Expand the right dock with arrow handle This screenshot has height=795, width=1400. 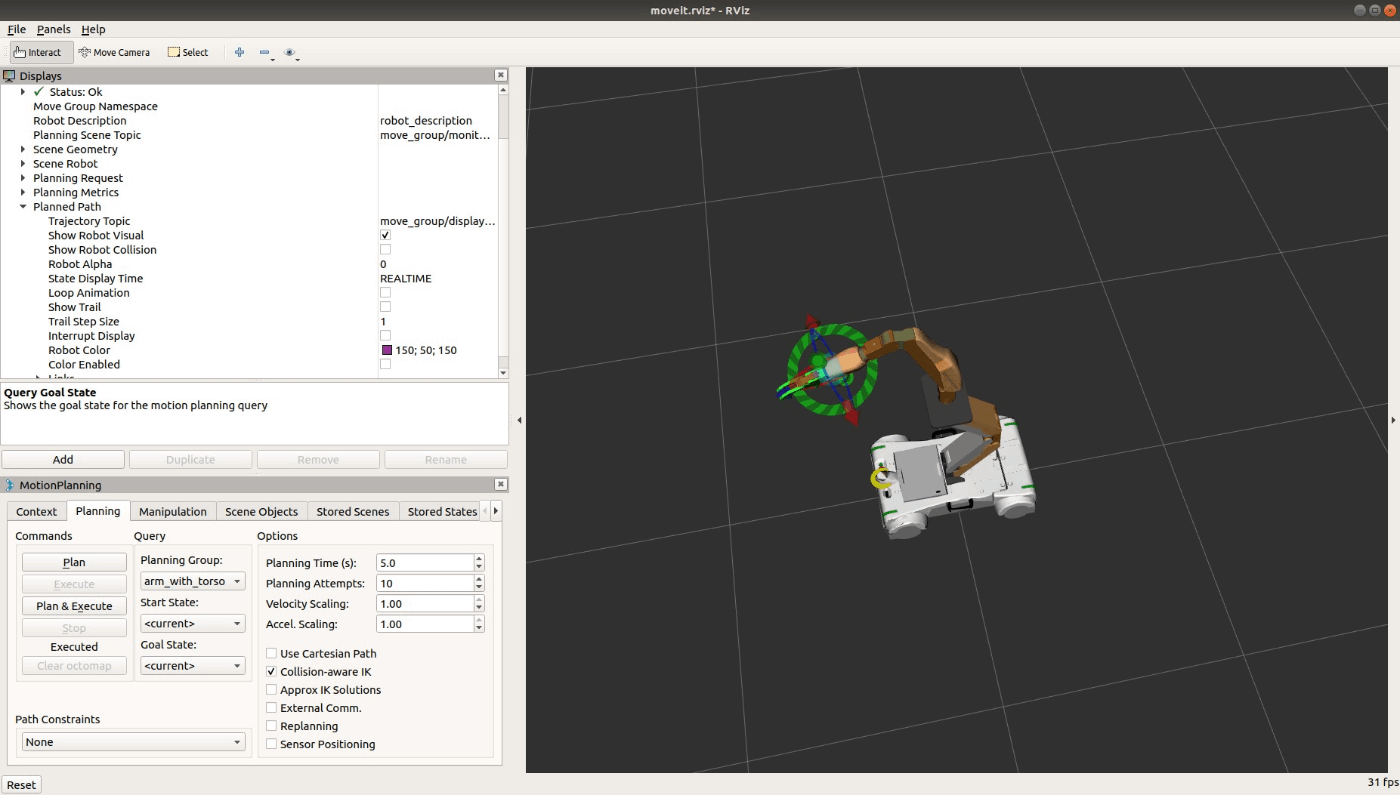pyautogui.click(x=1393, y=420)
